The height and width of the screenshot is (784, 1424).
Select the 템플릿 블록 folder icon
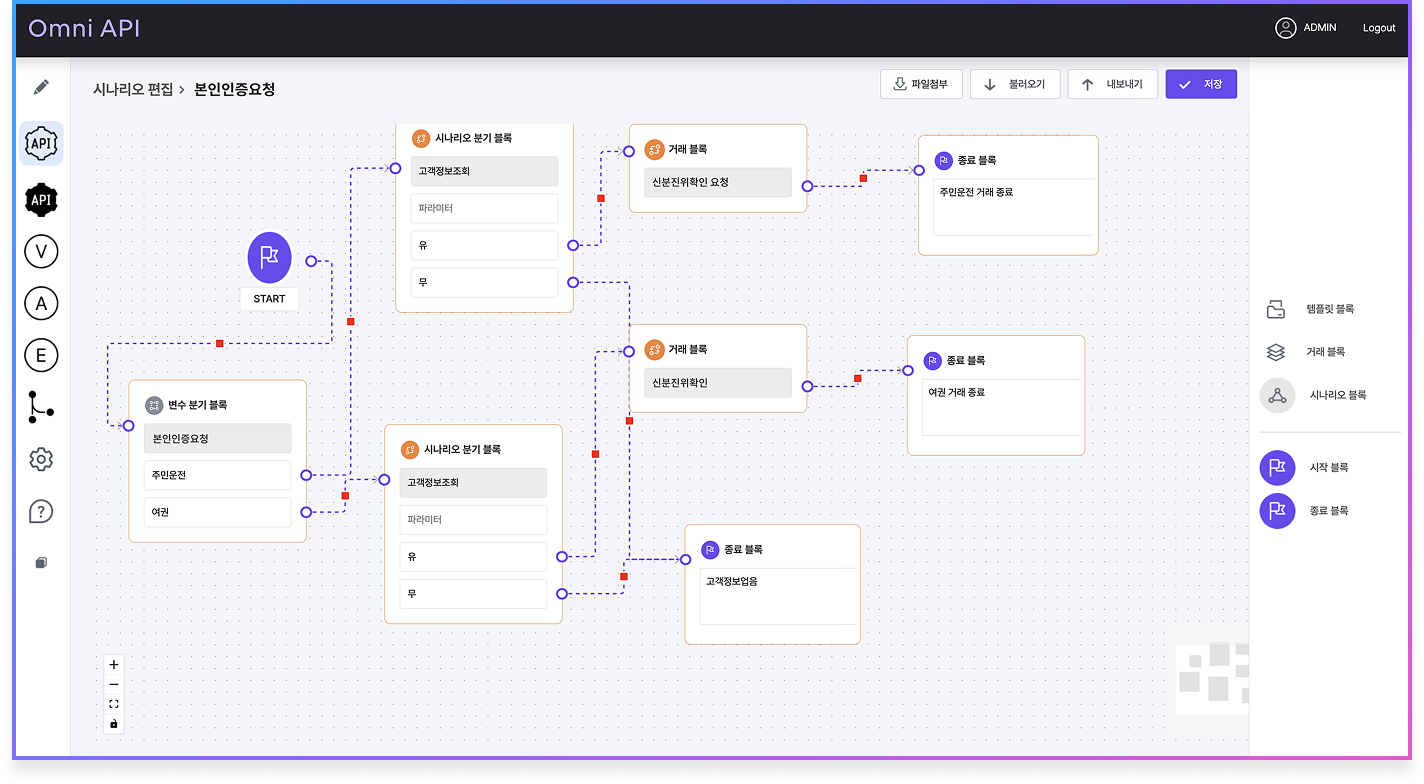click(1276, 309)
